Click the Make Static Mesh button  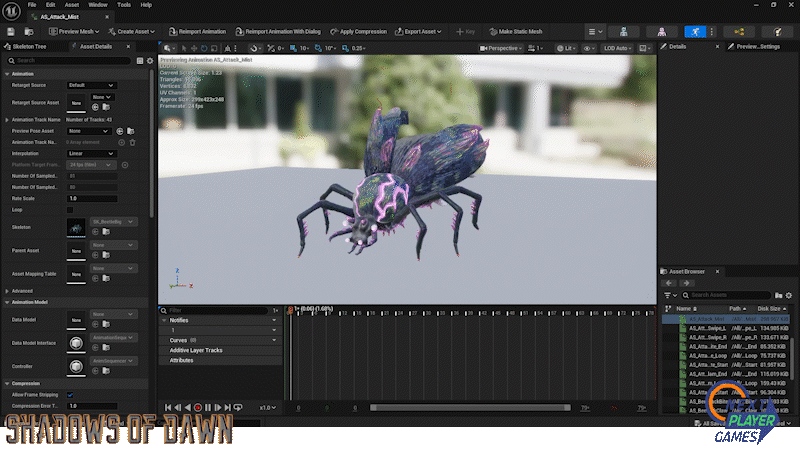click(x=518, y=32)
